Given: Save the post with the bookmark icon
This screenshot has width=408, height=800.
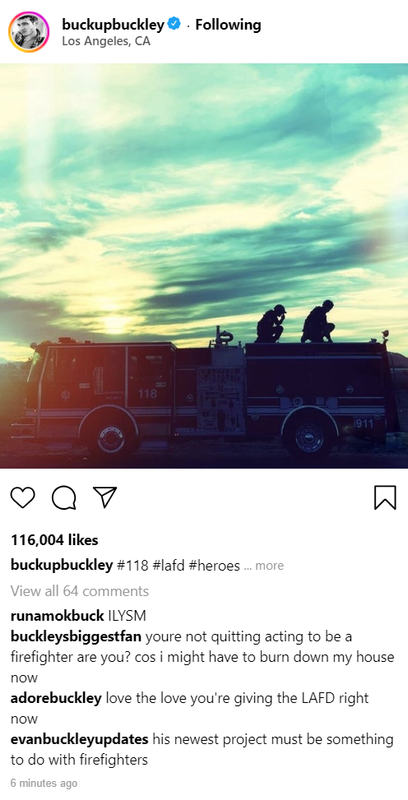Looking at the screenshot, I should [385, 497].
